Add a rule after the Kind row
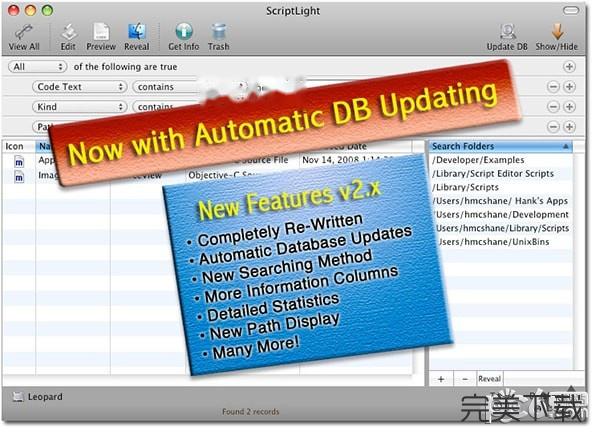The height and width of the screenshot is (436, 600). pos(569,107)
